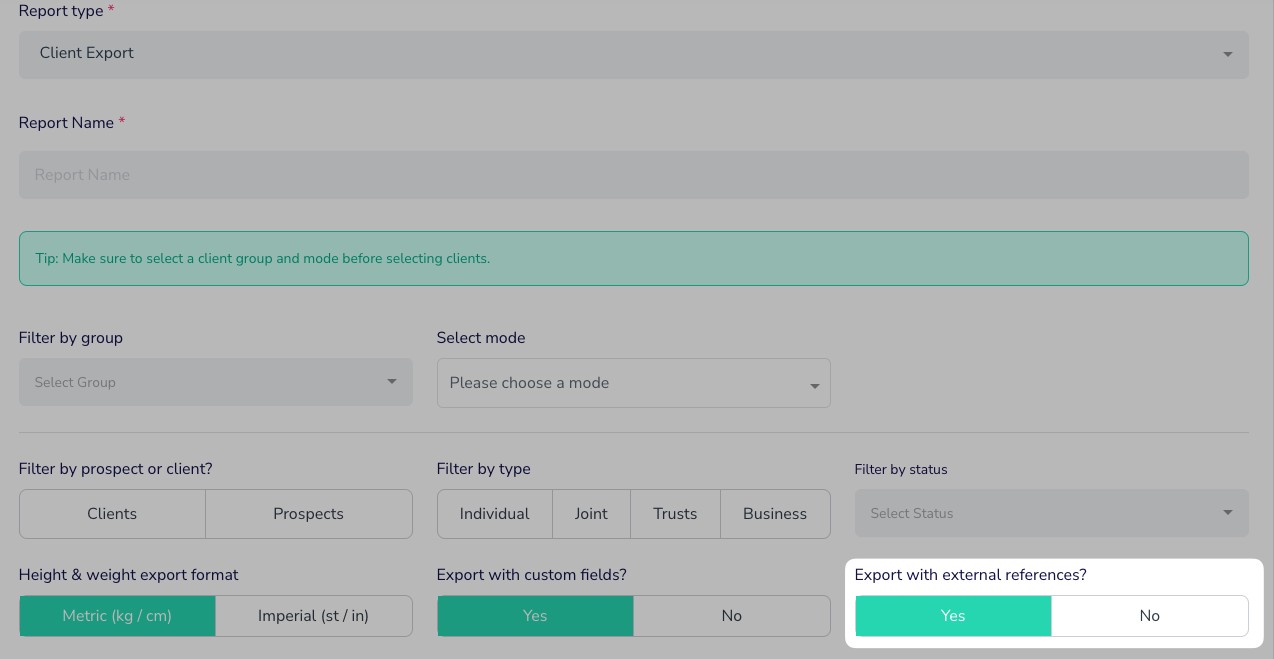This screenshot has height=659, width=1274.
Task: Select the Clients filter option
Action: coord(112,514)
